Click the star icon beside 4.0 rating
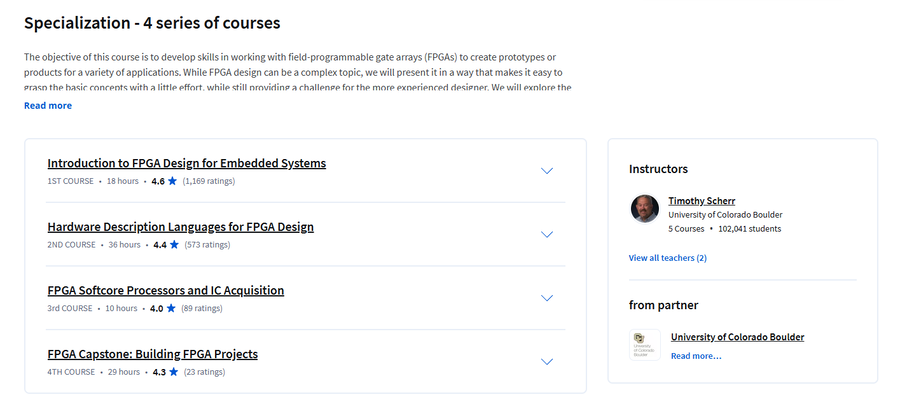 pos(170,308)
